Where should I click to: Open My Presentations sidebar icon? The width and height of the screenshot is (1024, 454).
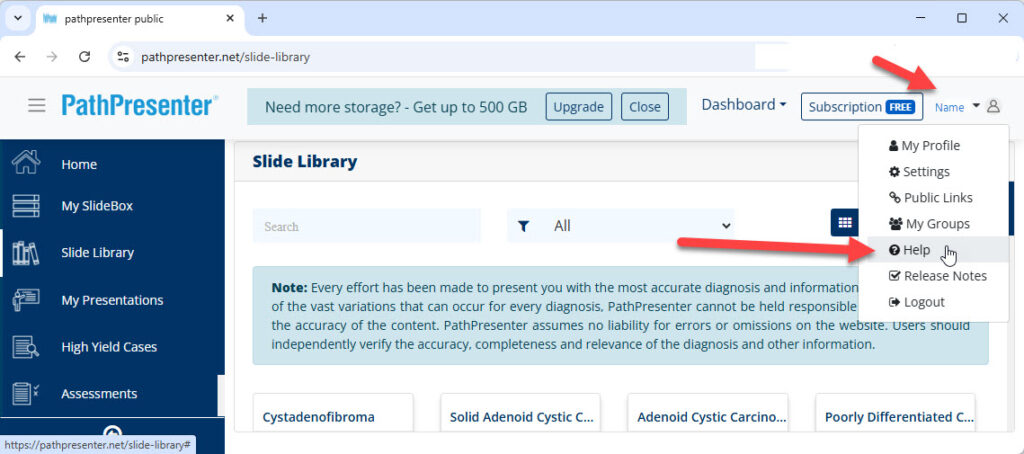tap(25, 300)
